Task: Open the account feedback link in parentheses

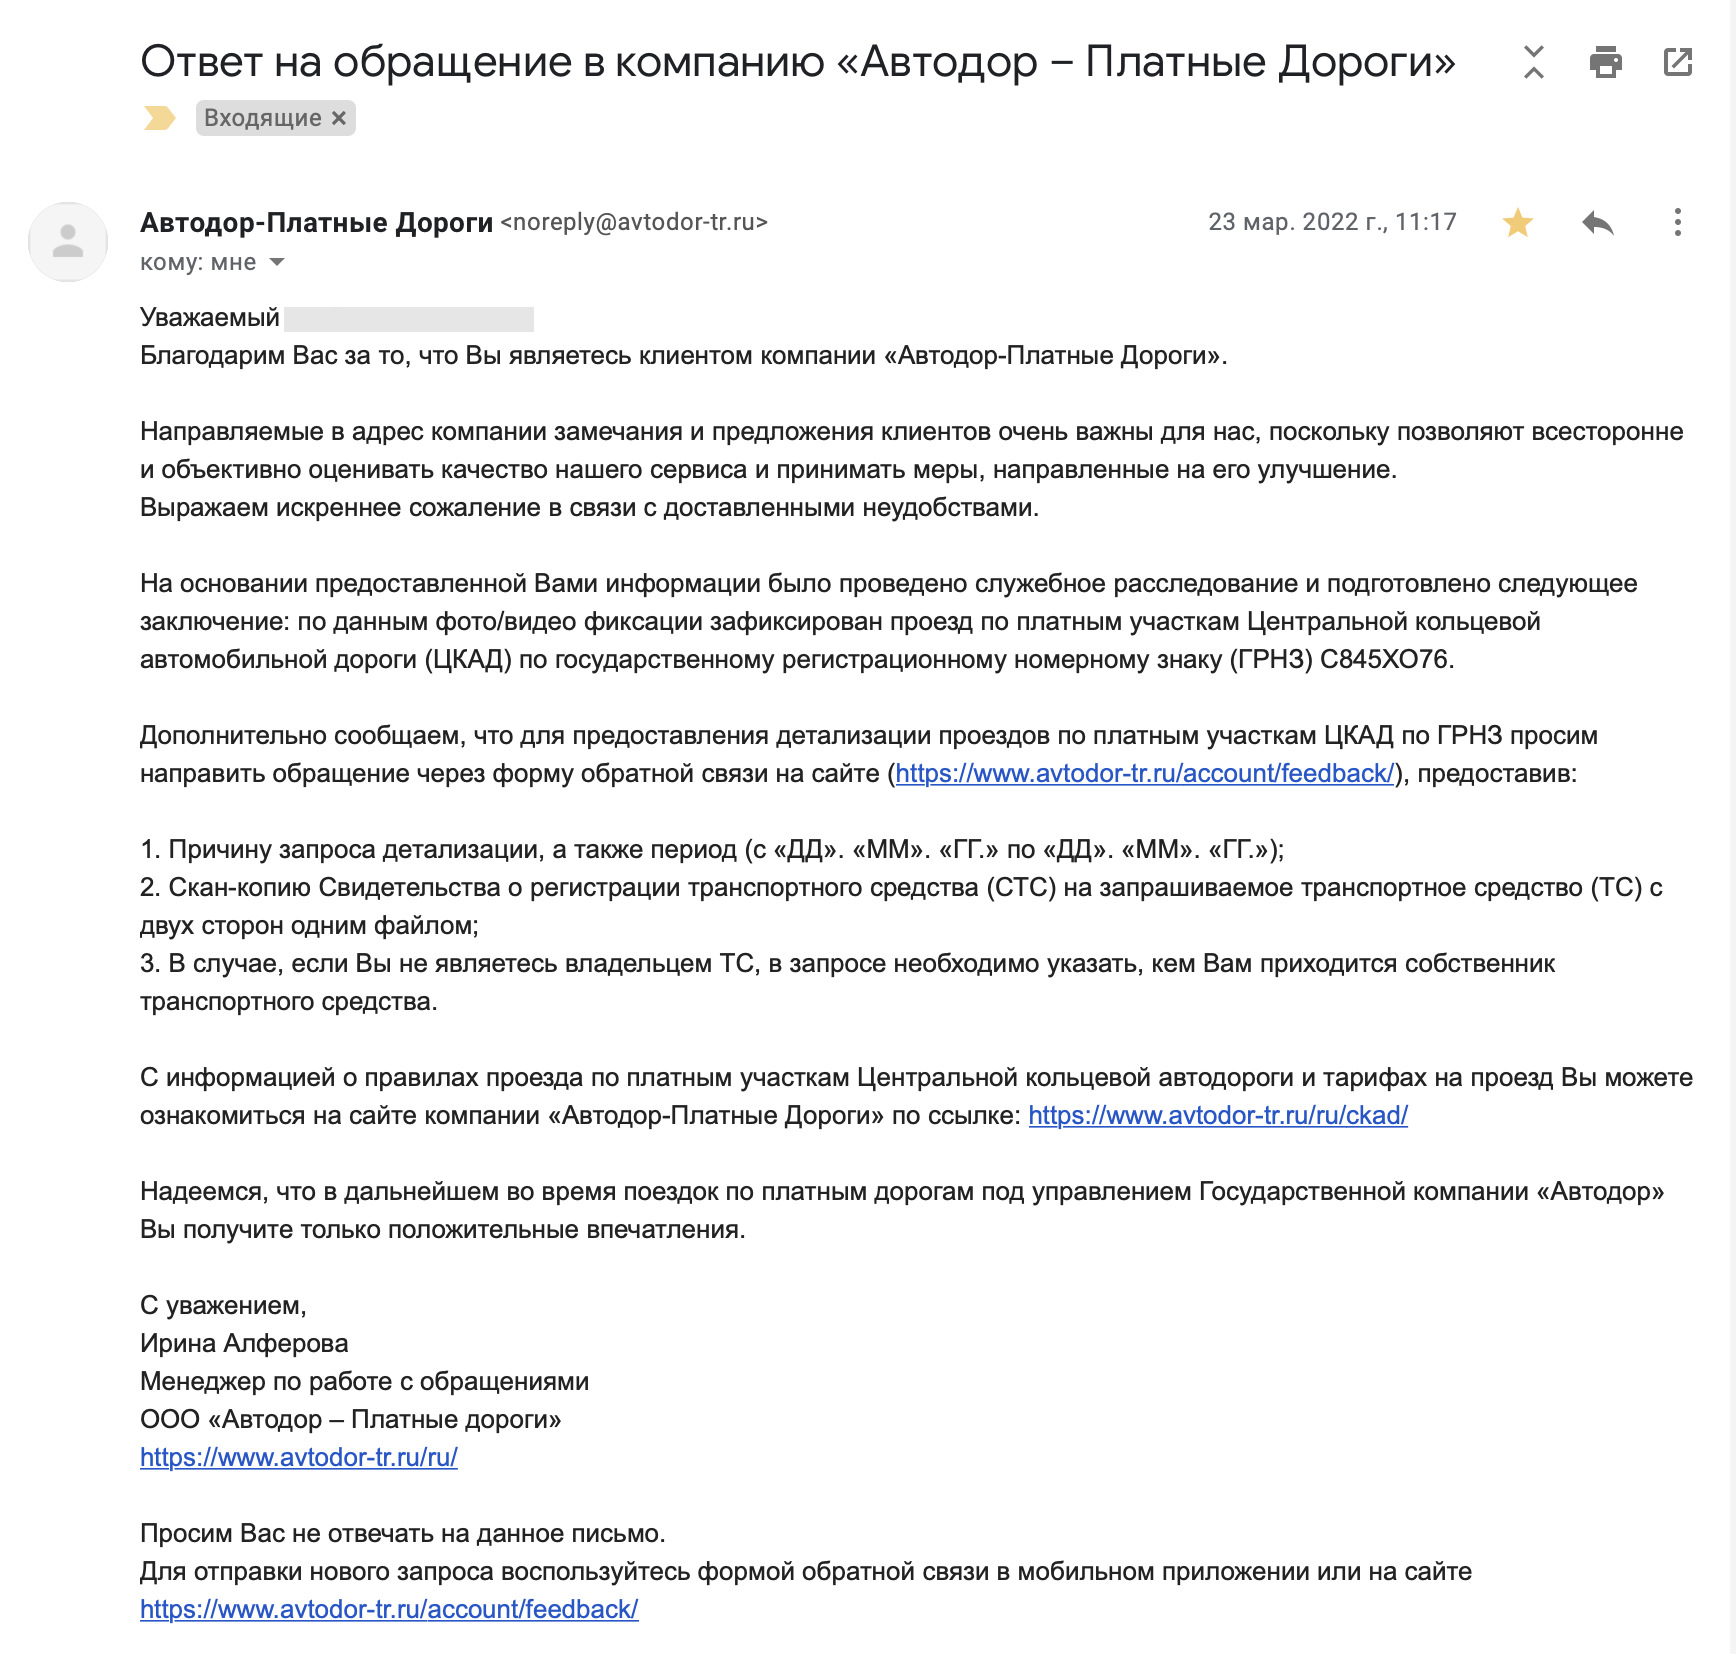Action: coord(1144,773)
